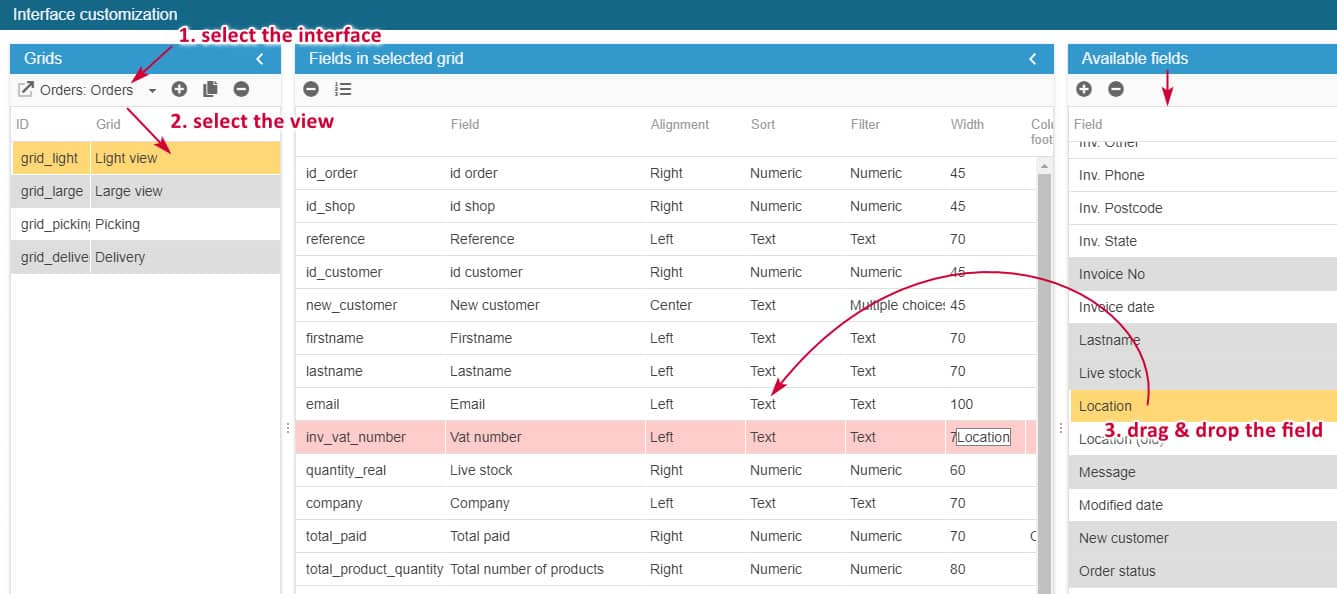Image resolution: width=1337 pixels, height=594 pixels.
Task: Add a new grid with the plus icon
Action: click(179, 89)
